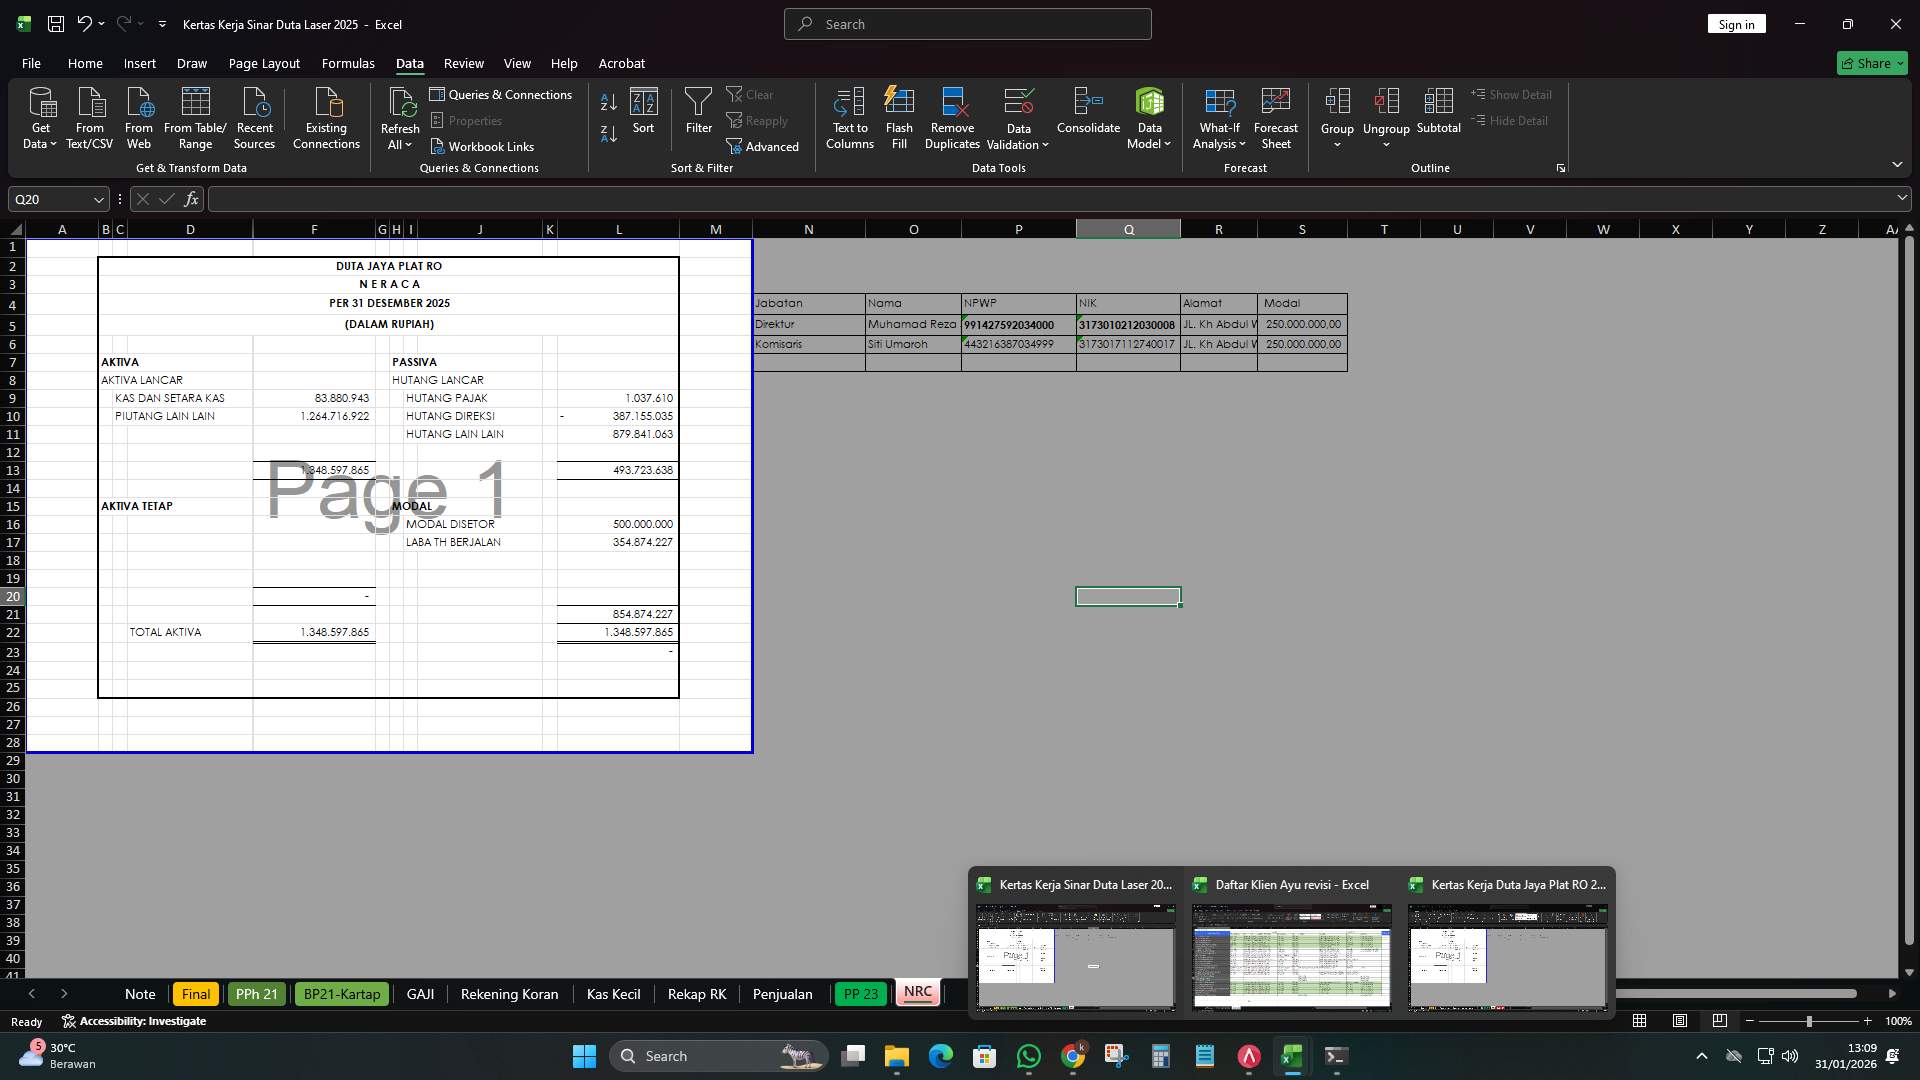Open the Forecast Sheet tool

(x=1276, y=117)
